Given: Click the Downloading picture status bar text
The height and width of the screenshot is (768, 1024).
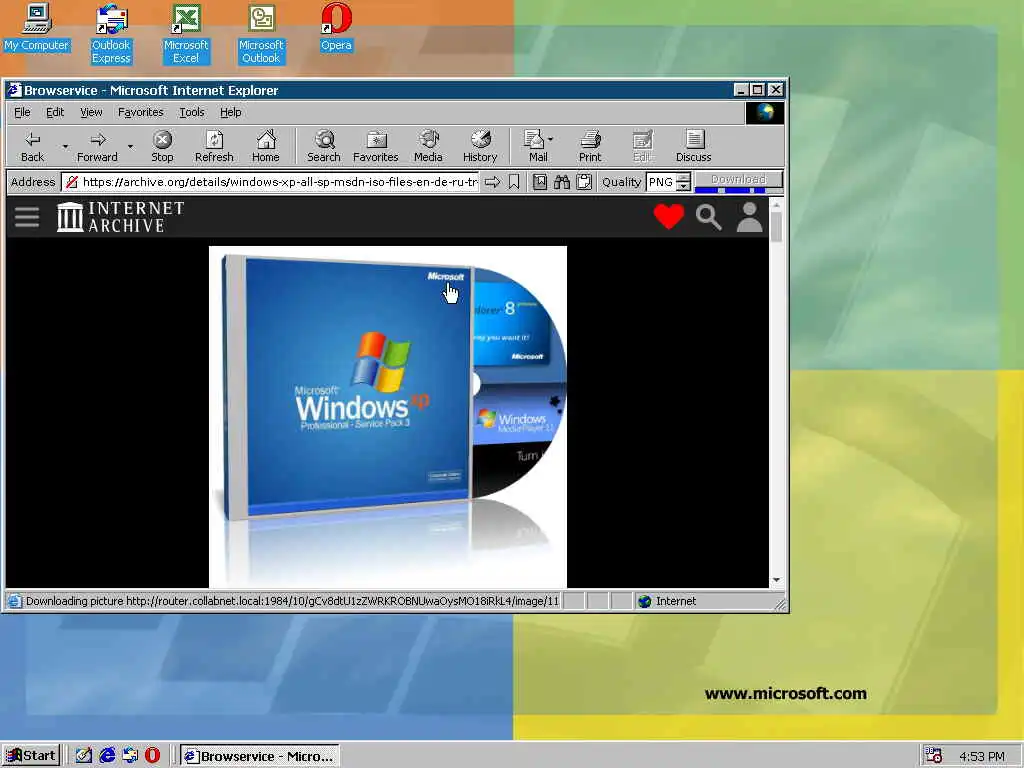Looking at the screenshot, I should (x=292, y=601).
